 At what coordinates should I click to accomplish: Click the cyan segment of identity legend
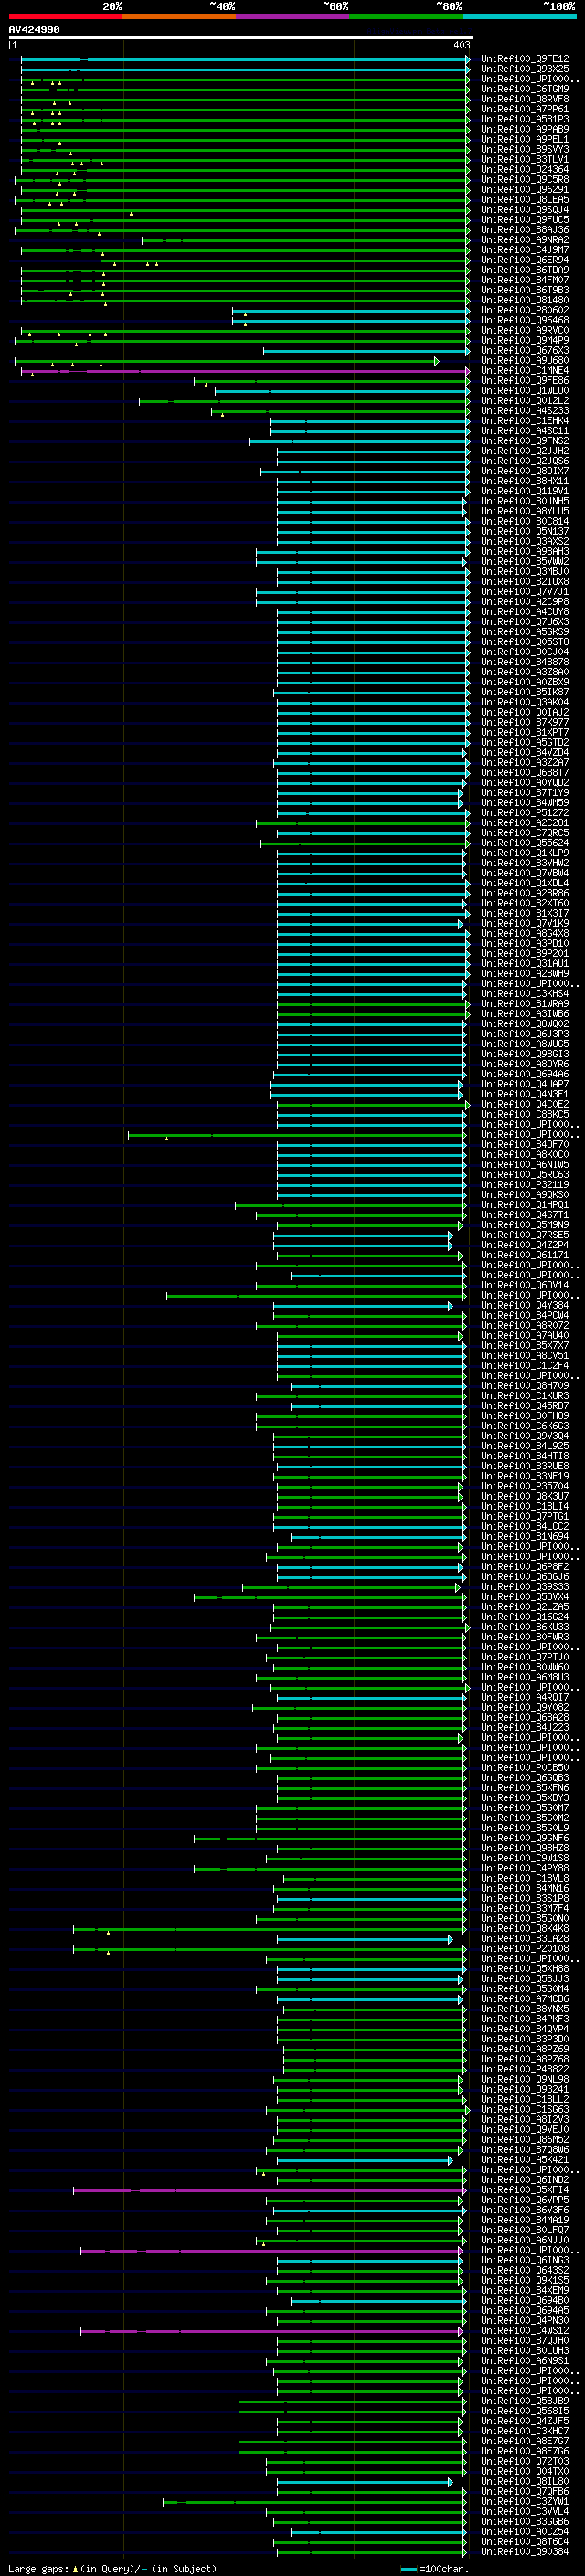coord(520,17)
